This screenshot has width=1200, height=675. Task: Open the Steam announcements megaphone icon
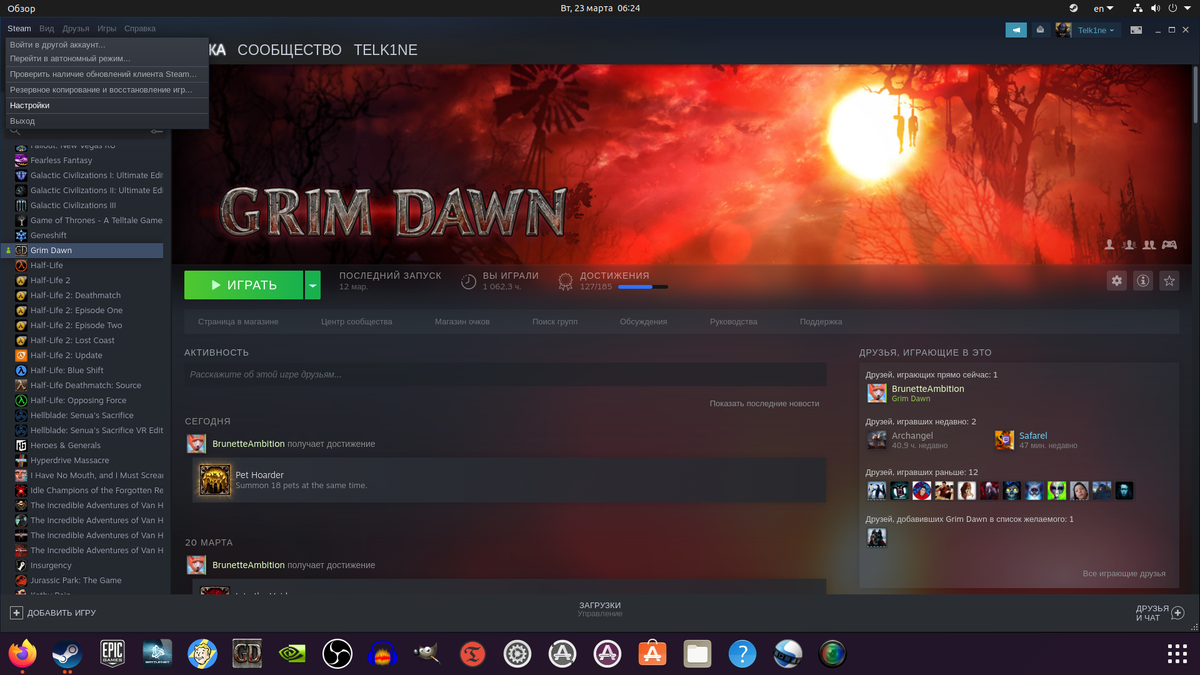tap(1016, 30)
